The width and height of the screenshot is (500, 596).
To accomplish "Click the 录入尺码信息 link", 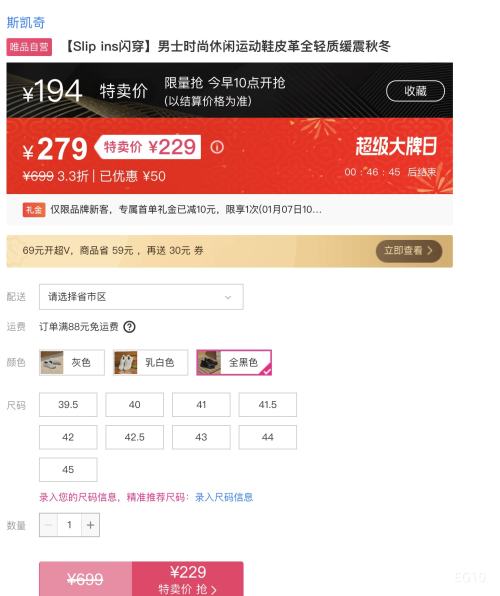I will [224, 497].
